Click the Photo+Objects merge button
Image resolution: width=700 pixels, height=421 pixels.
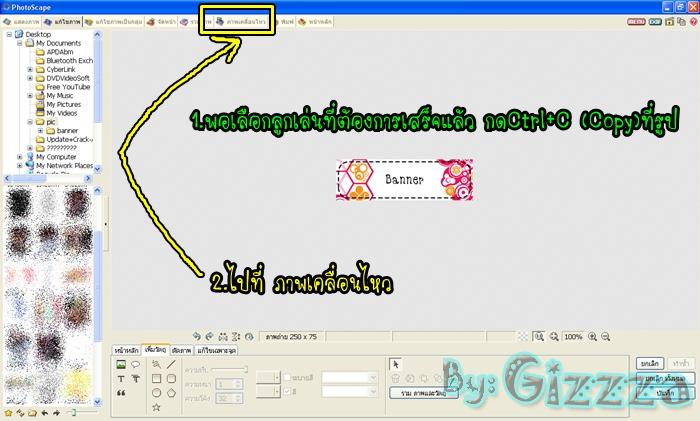click(x=423, y=393)
